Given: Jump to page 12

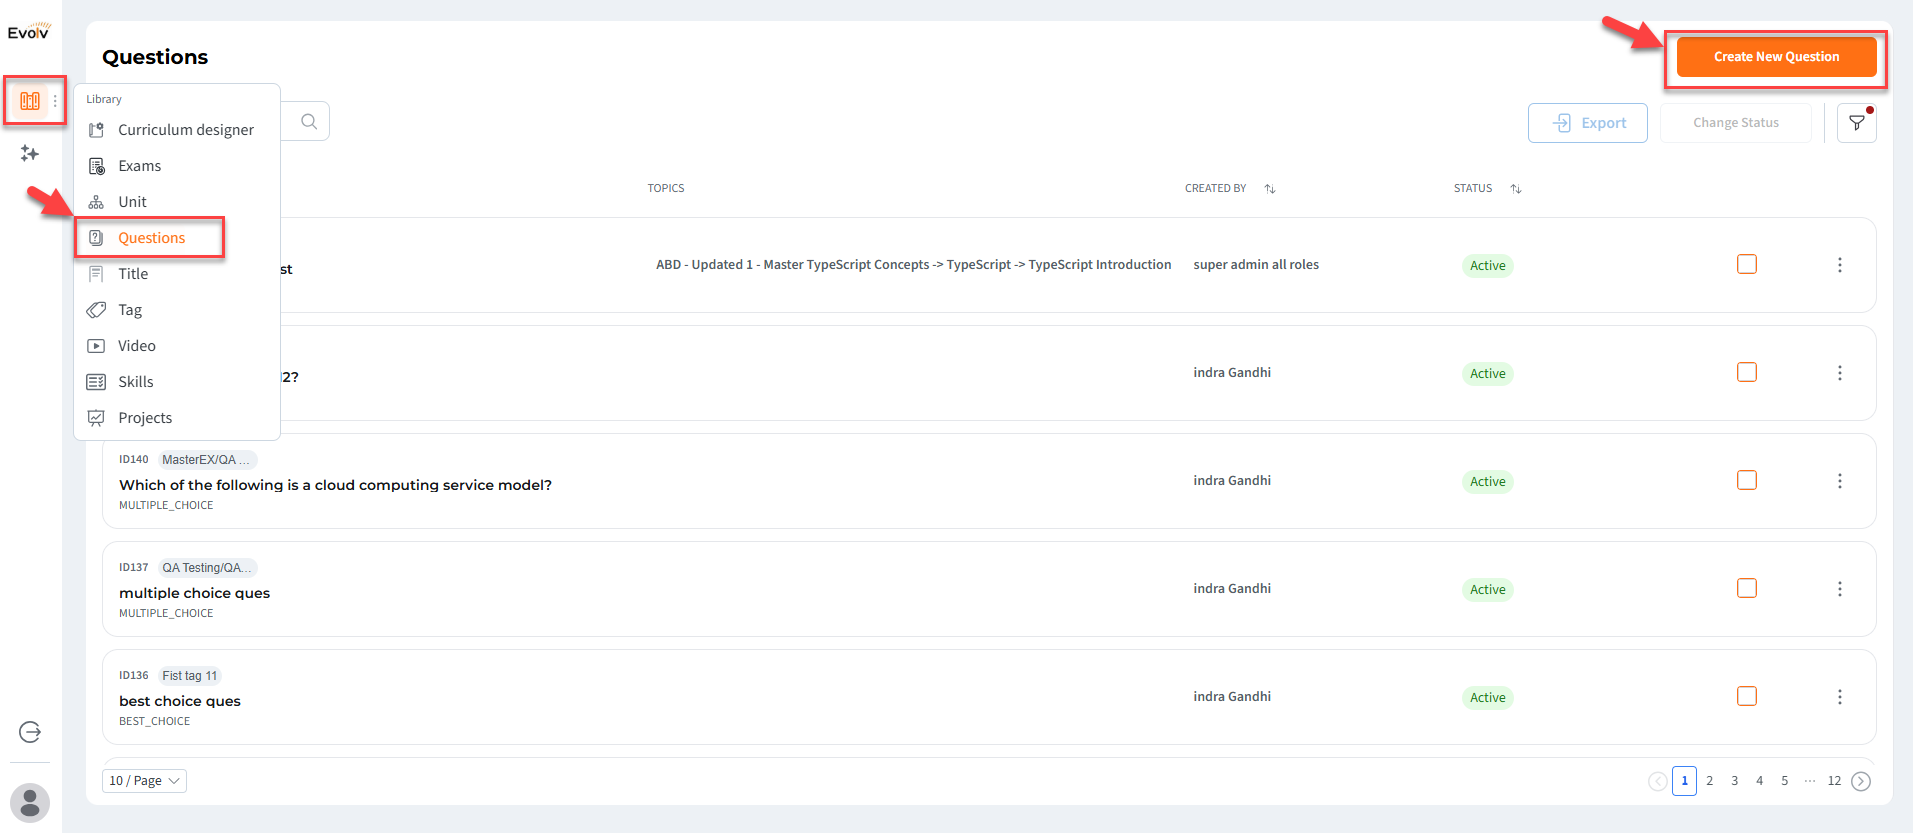Looking at the screenshot, I should pos(1835,781).
